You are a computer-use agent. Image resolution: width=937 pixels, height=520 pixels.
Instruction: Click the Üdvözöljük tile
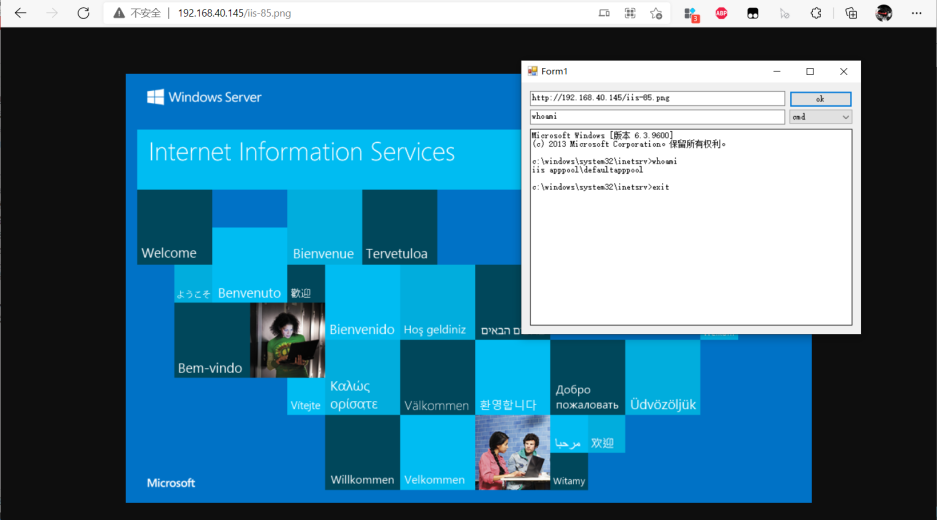click(663, 377)
